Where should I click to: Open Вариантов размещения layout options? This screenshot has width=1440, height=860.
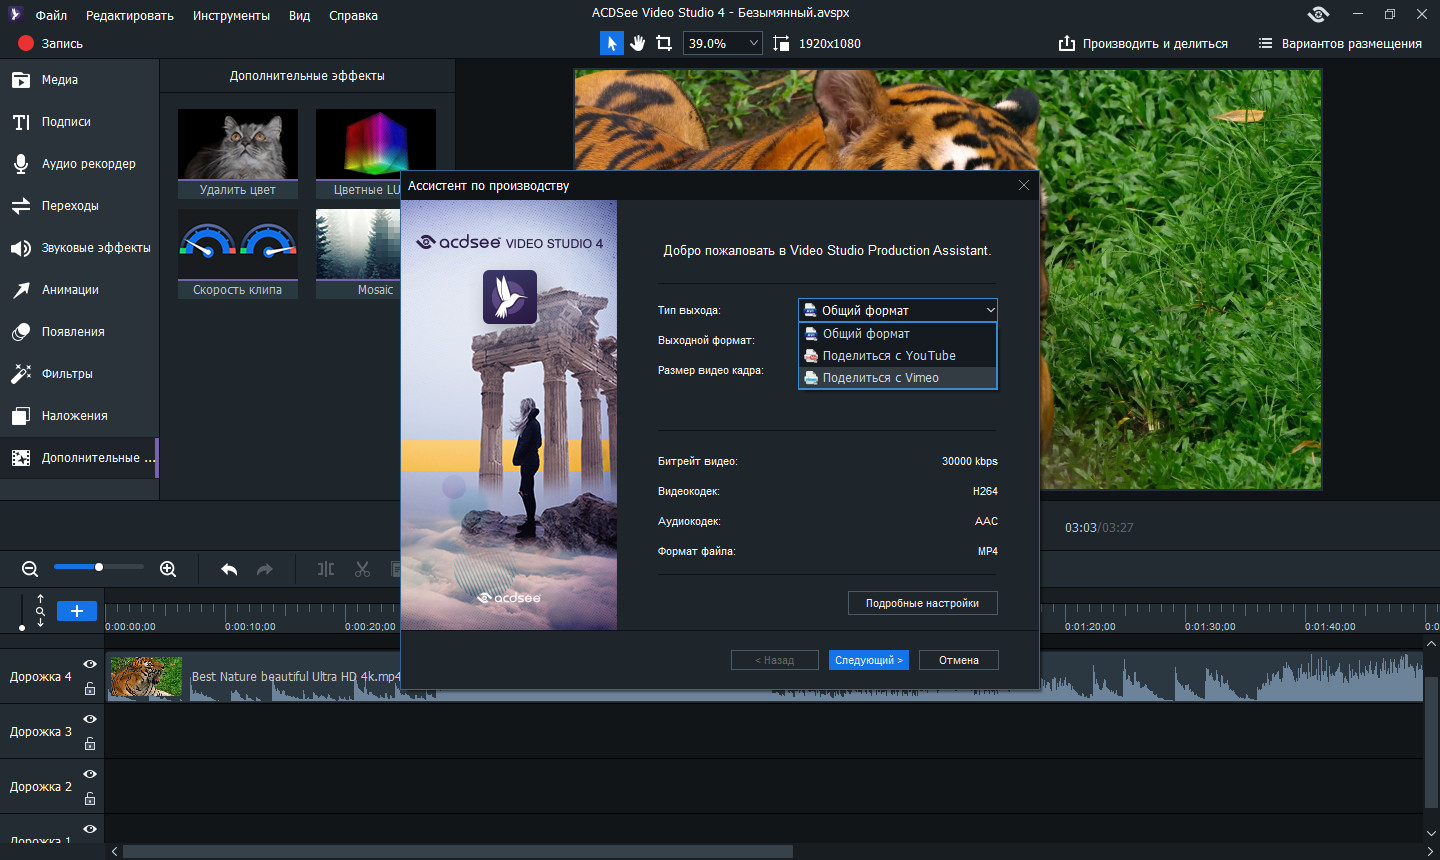click(1340, 43)
